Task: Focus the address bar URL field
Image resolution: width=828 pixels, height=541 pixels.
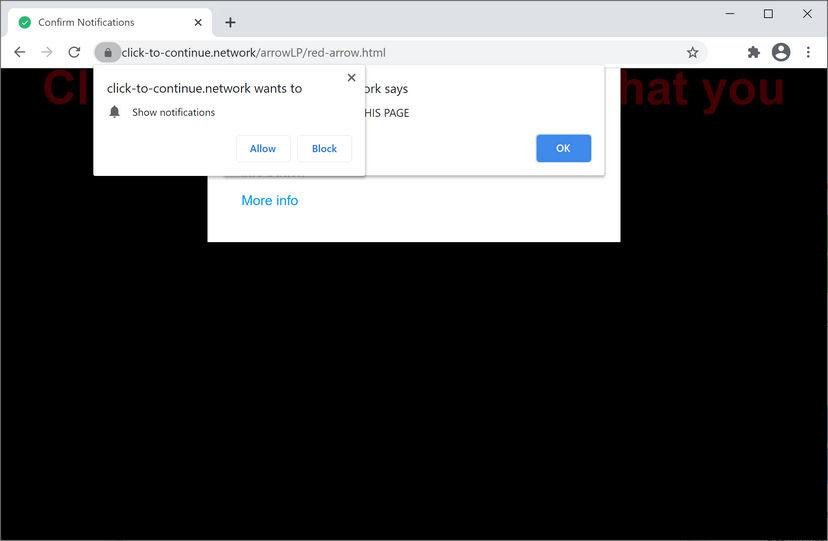Action: coord(401,53)
